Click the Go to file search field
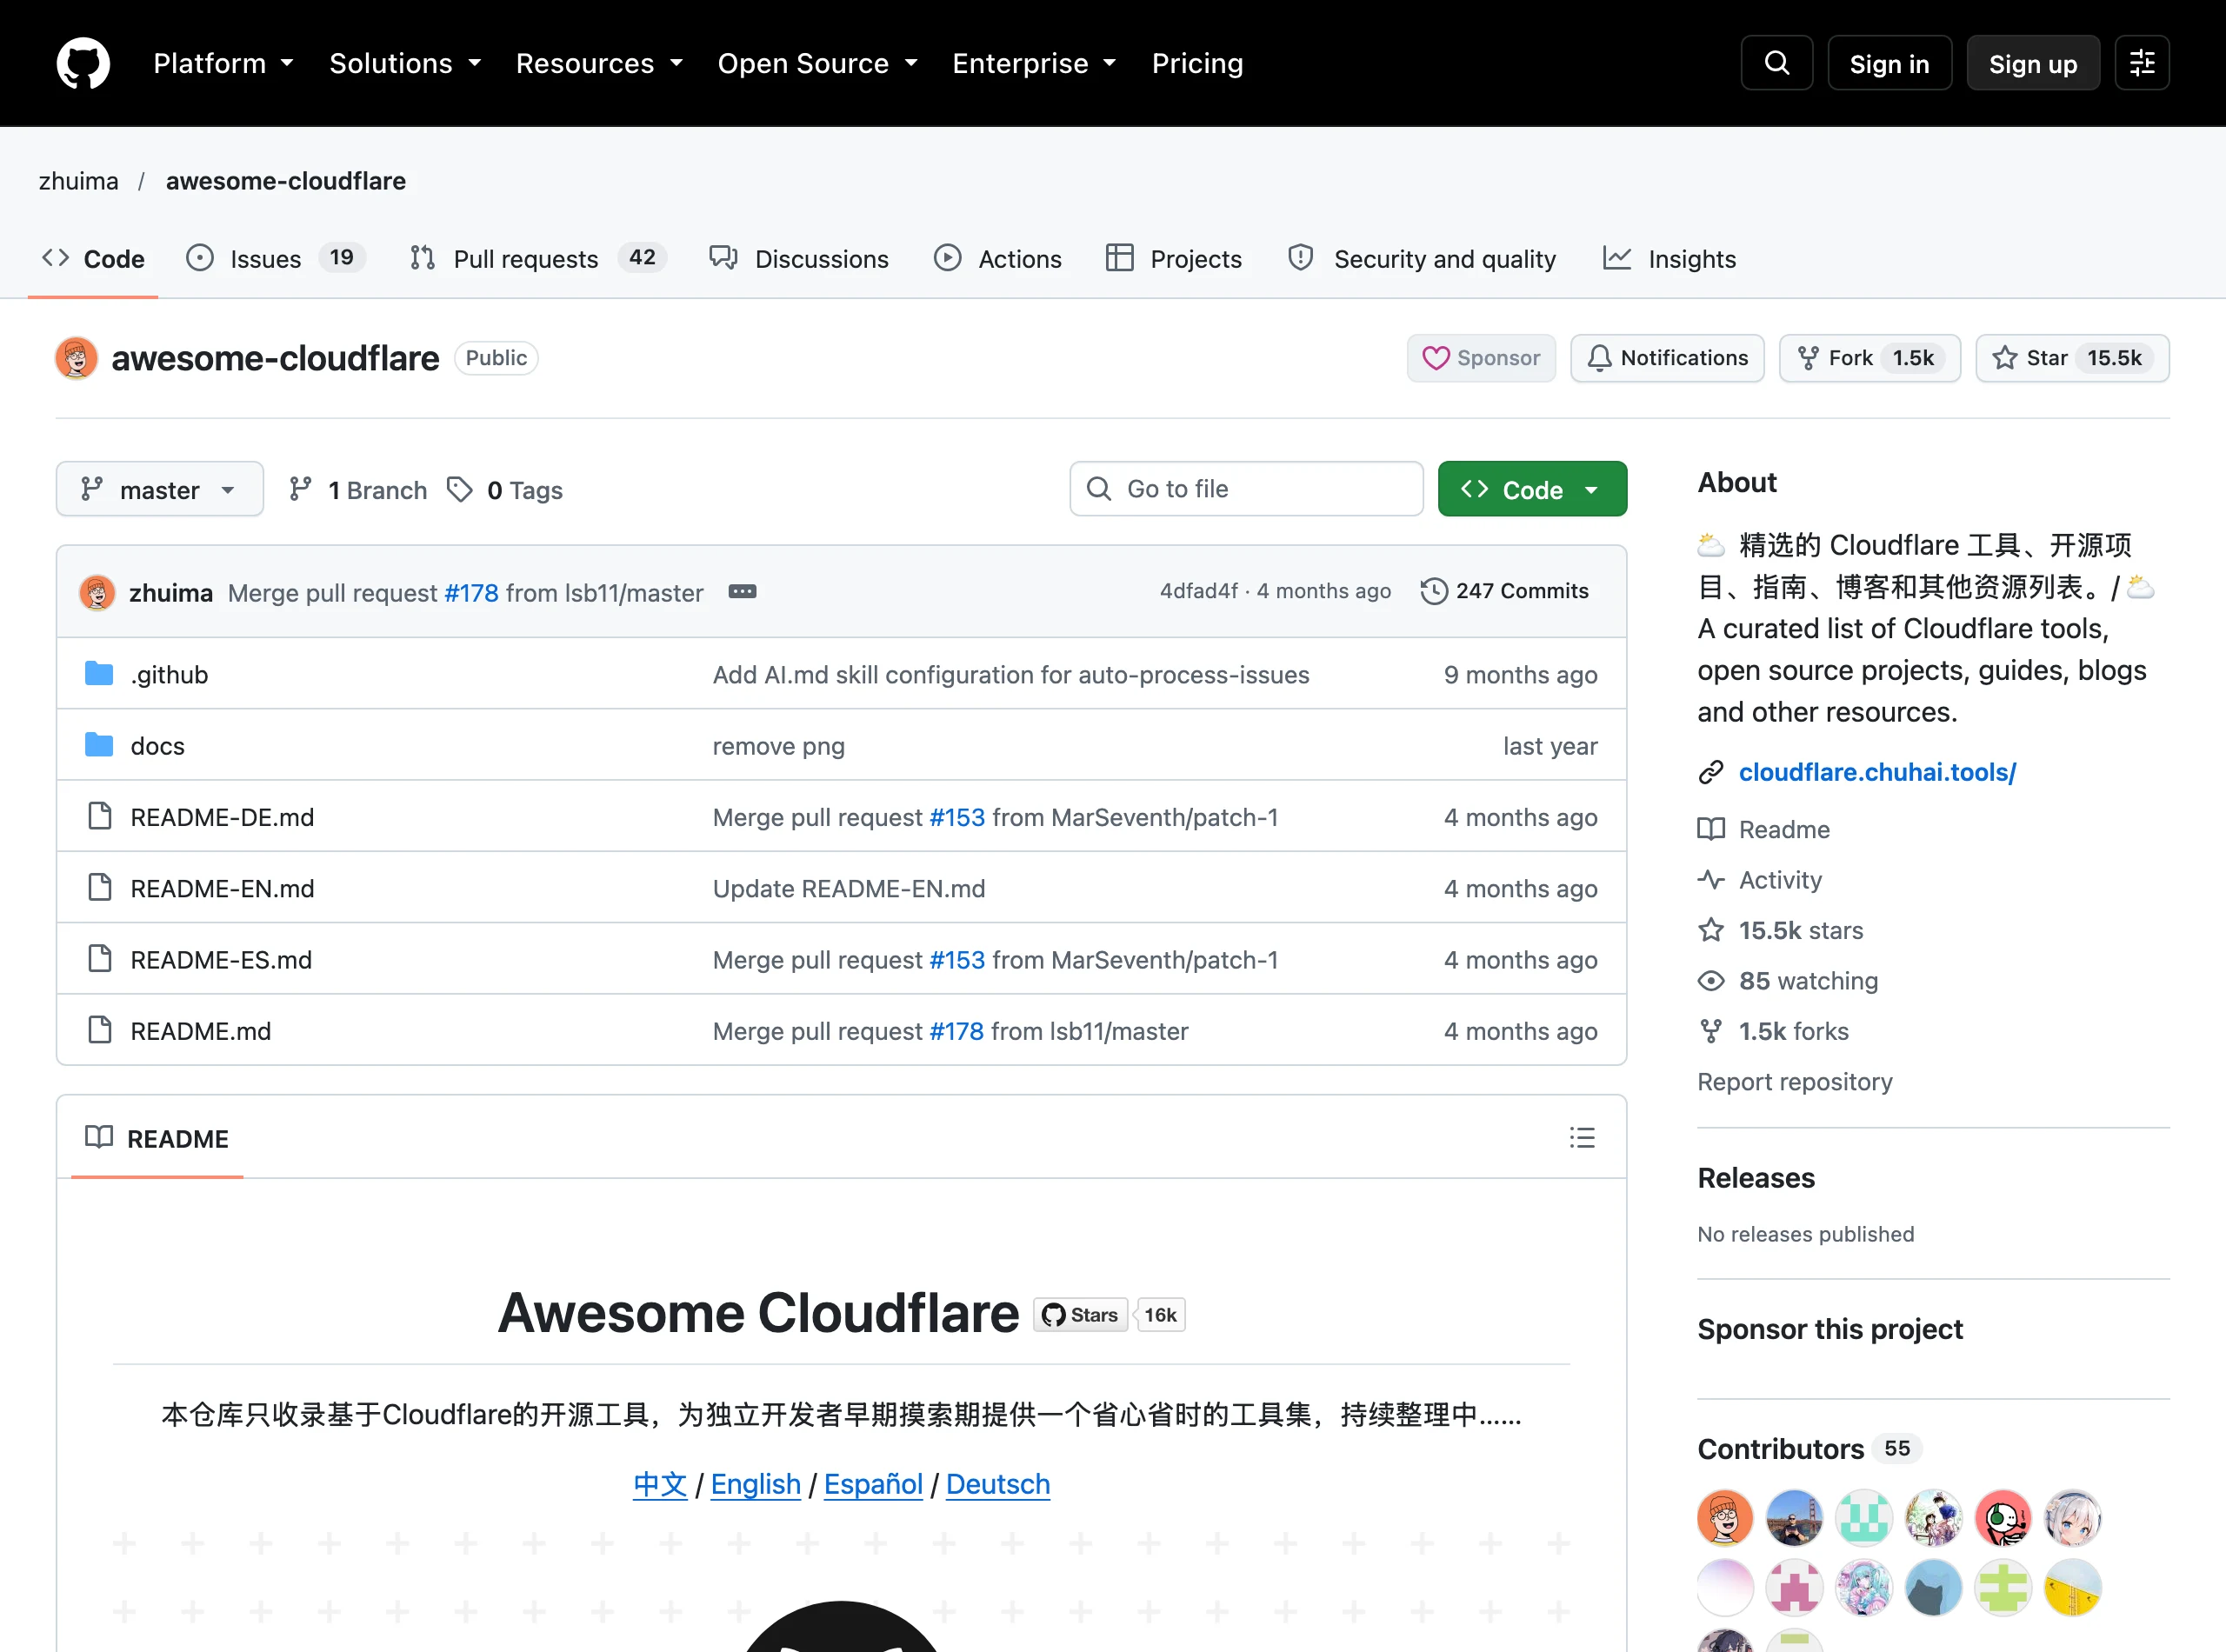 1246,489
